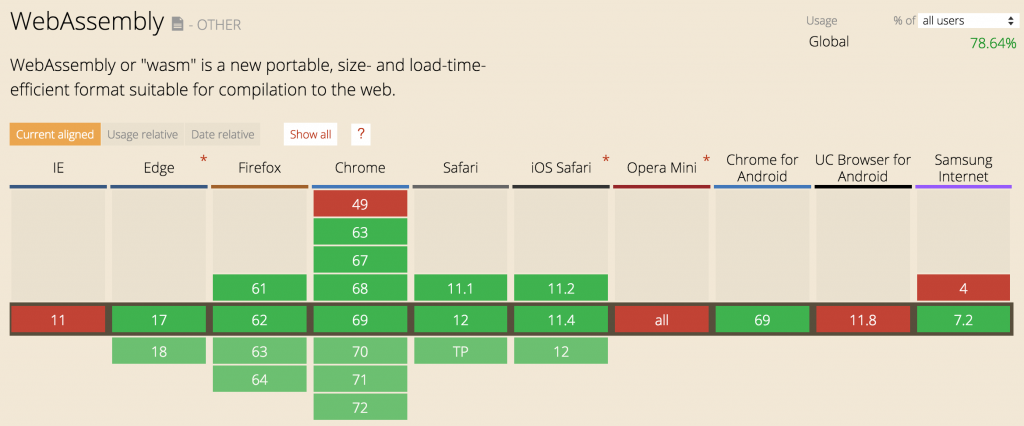Enable the Current aligned view
1024x426 pixels.
pos(55,134)
